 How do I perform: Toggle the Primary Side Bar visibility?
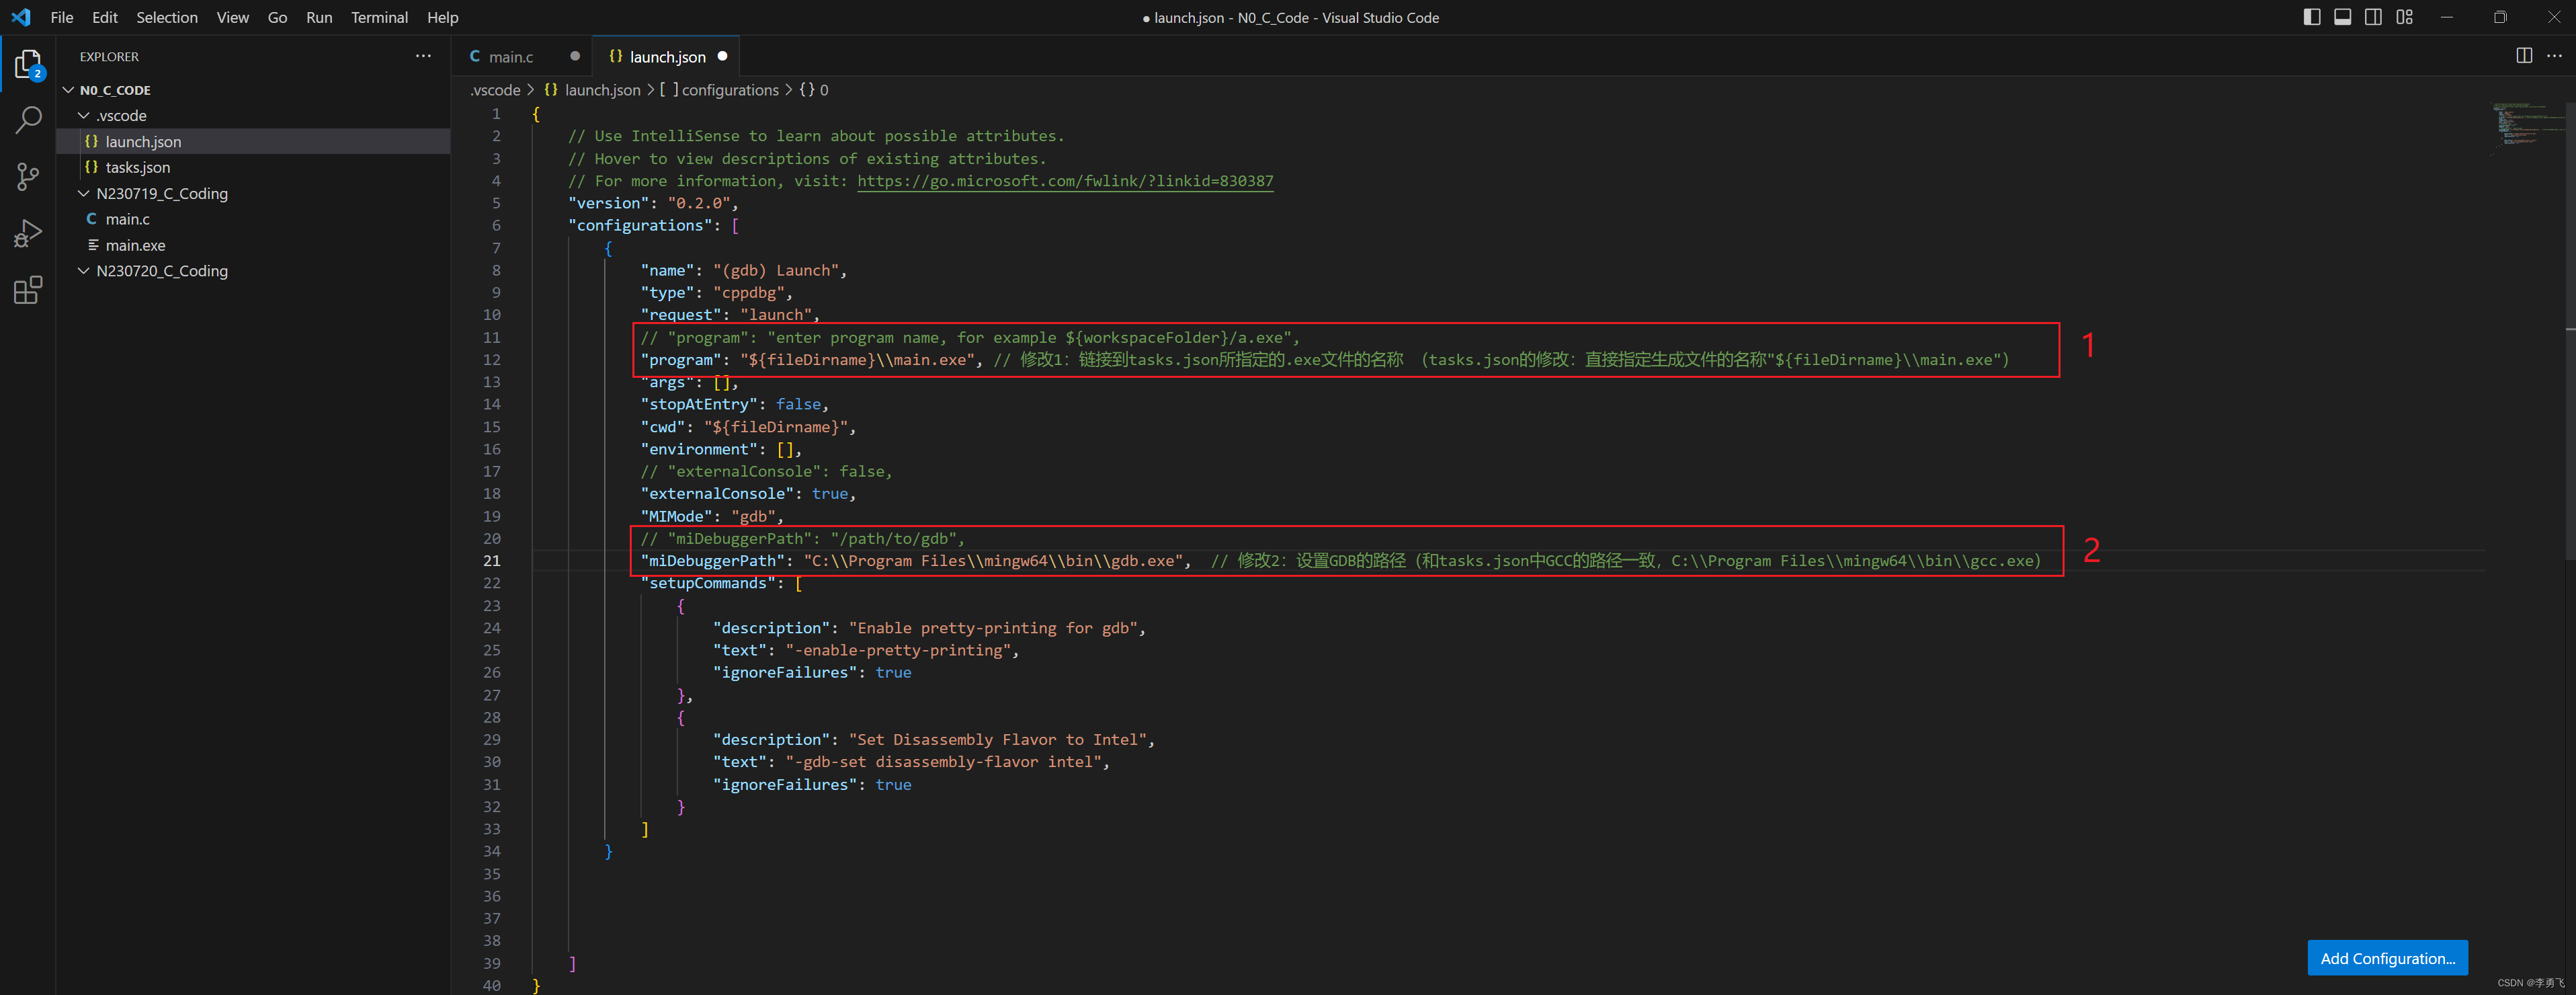coord(2311,17)
